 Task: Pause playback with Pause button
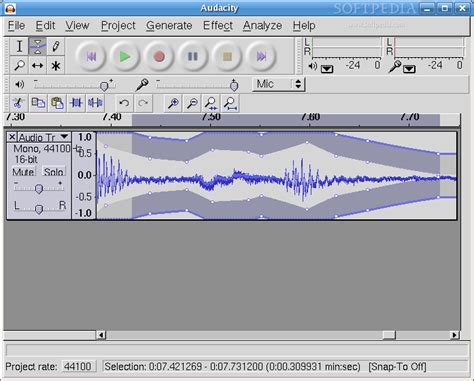pos(193,56)
